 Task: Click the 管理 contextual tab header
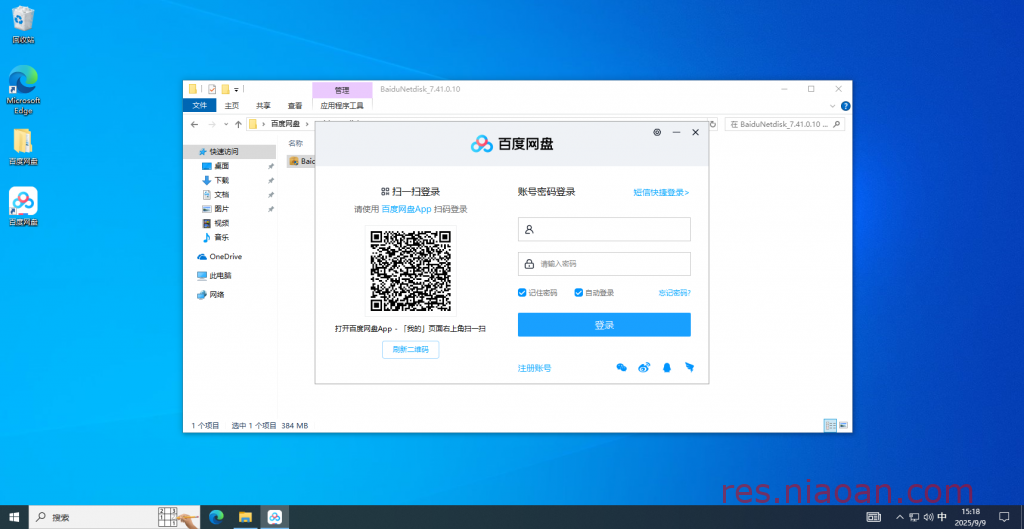[342, 90]
